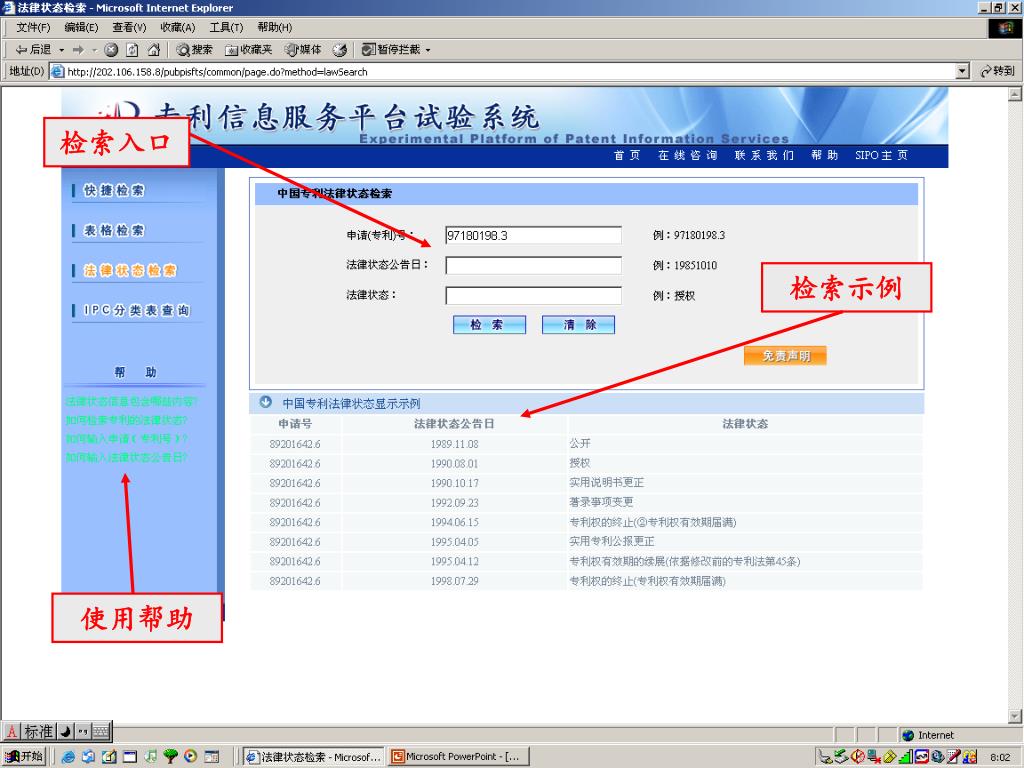Click the IME 标准 mode indicator

38,731
